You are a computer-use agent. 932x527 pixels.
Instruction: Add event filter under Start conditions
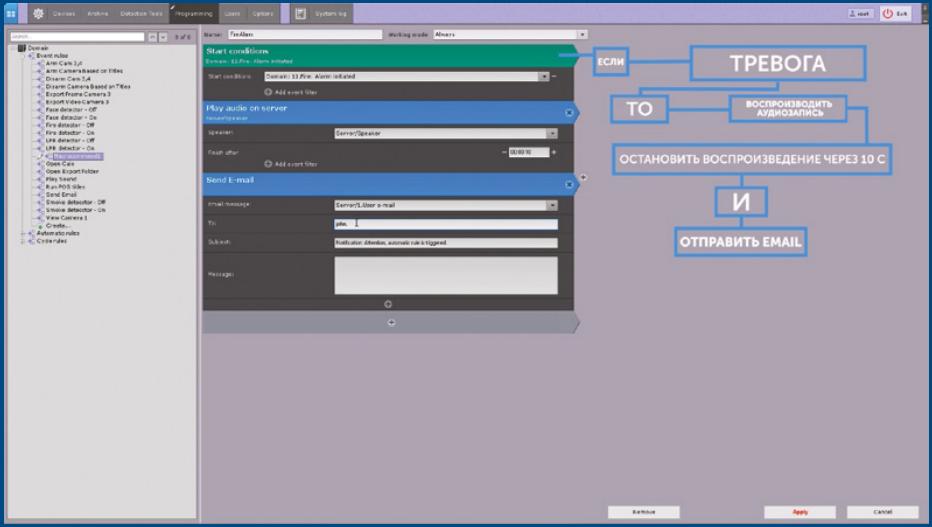(x=290, y=91)
